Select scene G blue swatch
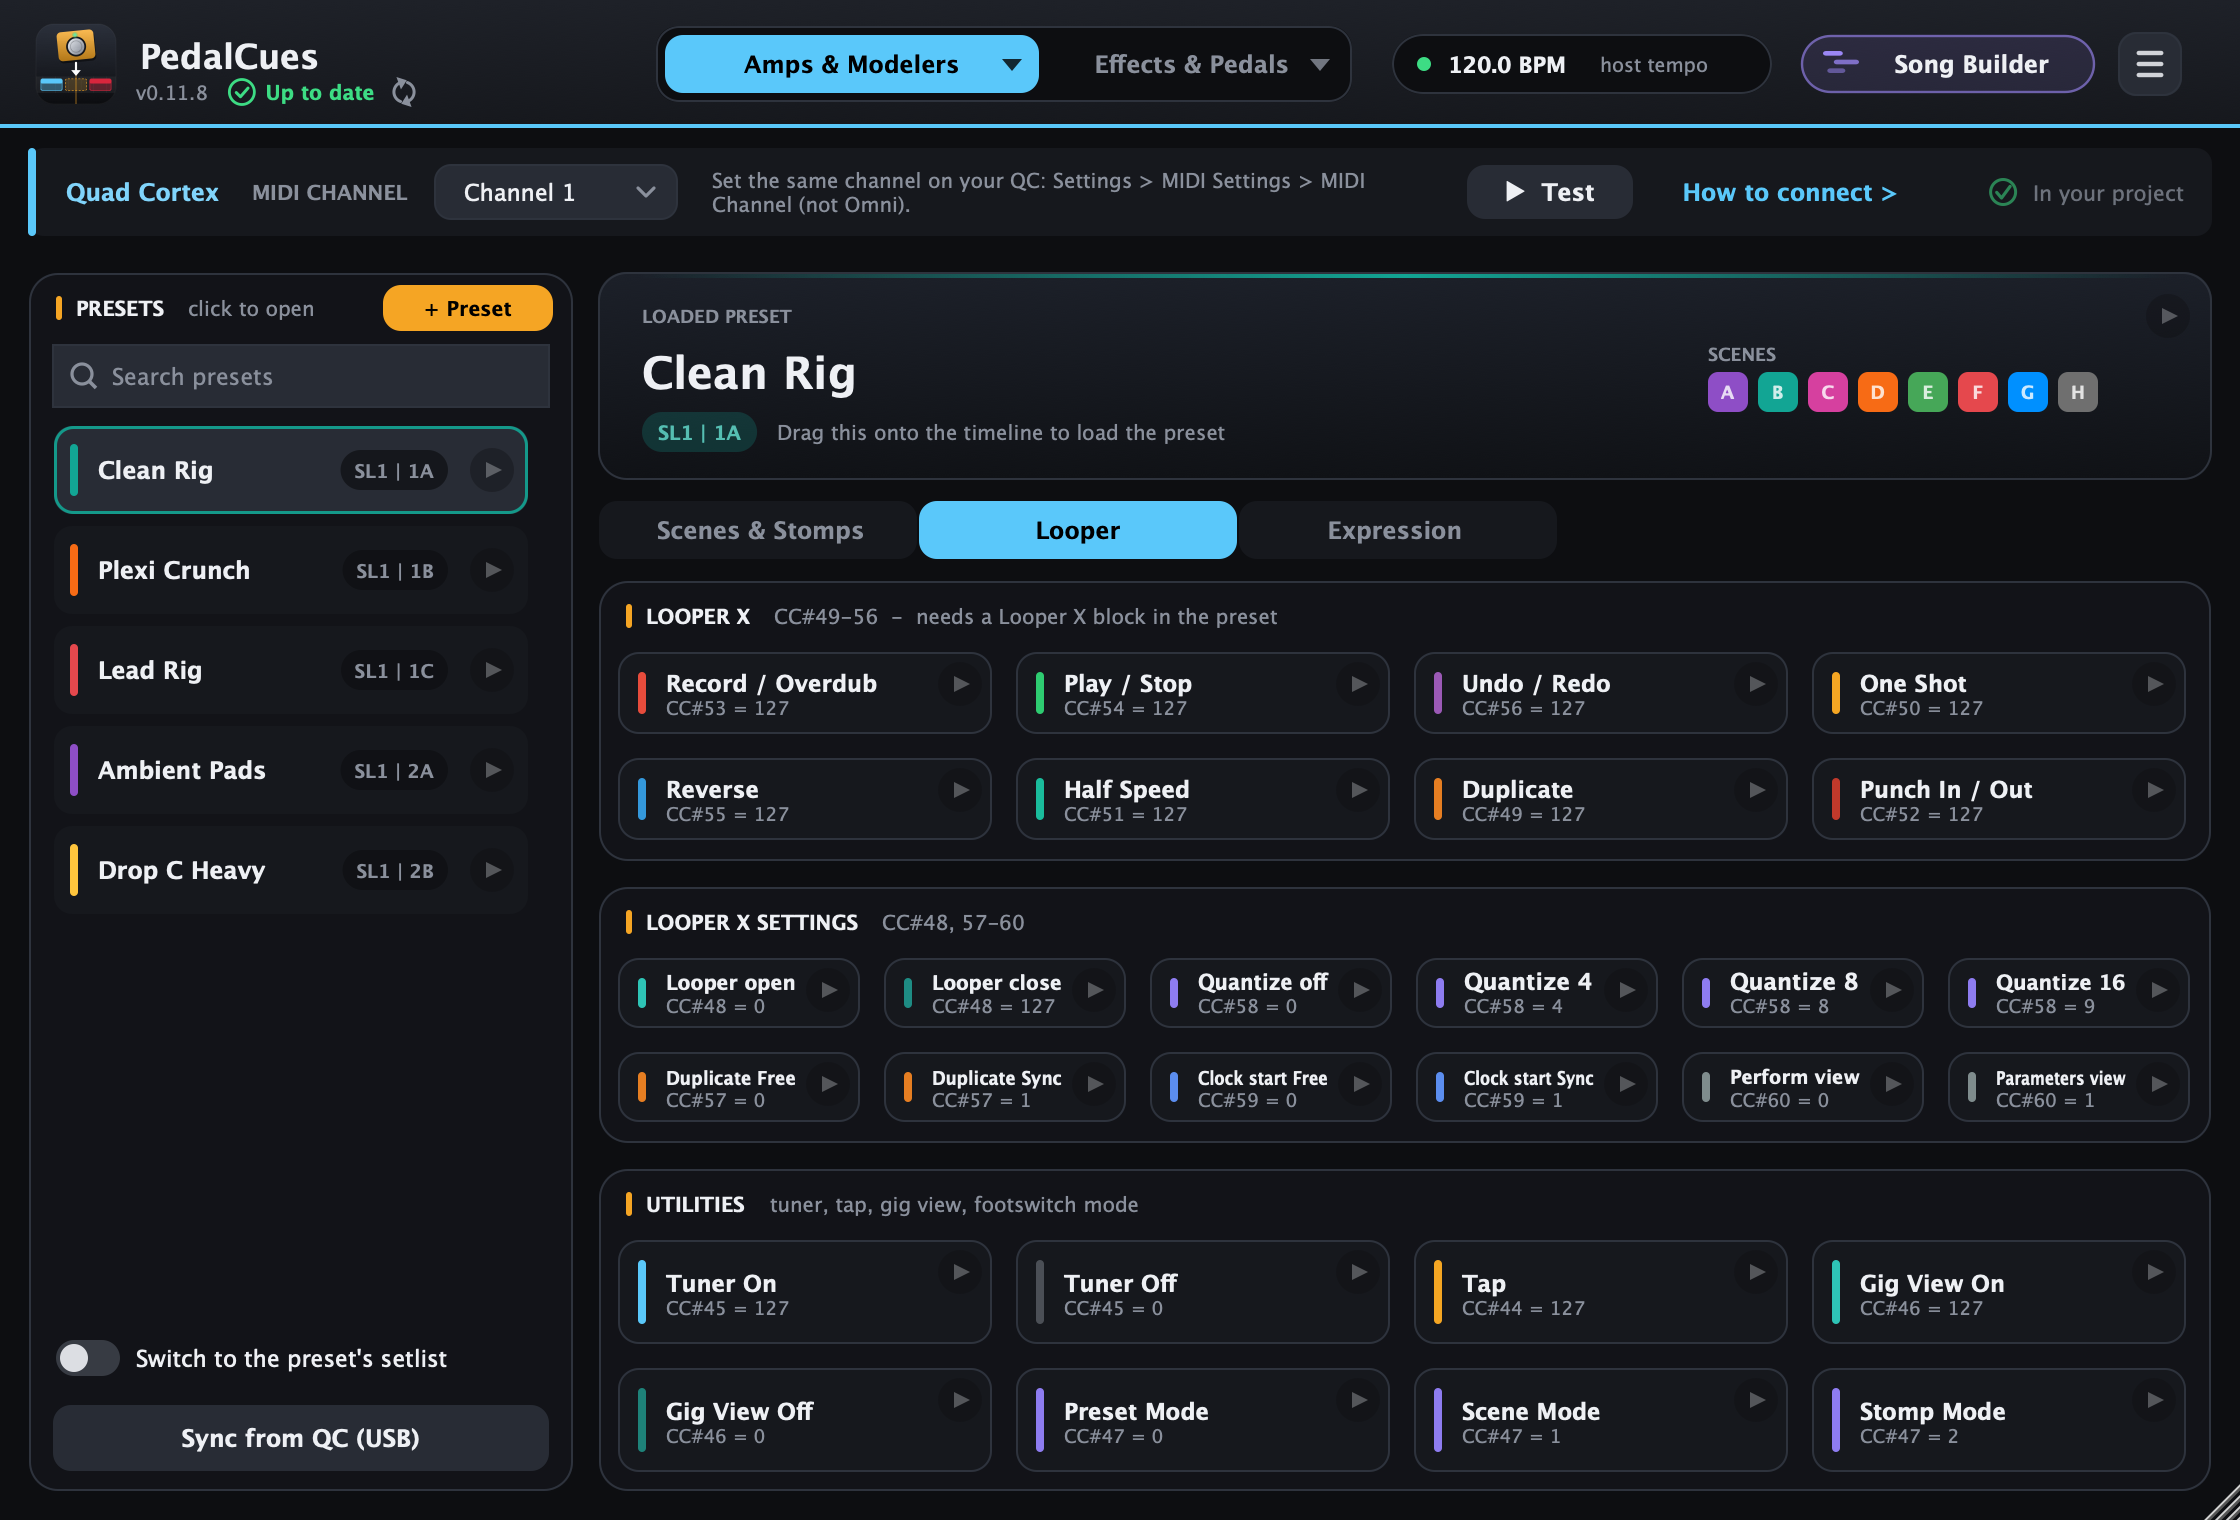Image resolution: width=2240 pixels, height=1520 pixels. coord(2027,392)
